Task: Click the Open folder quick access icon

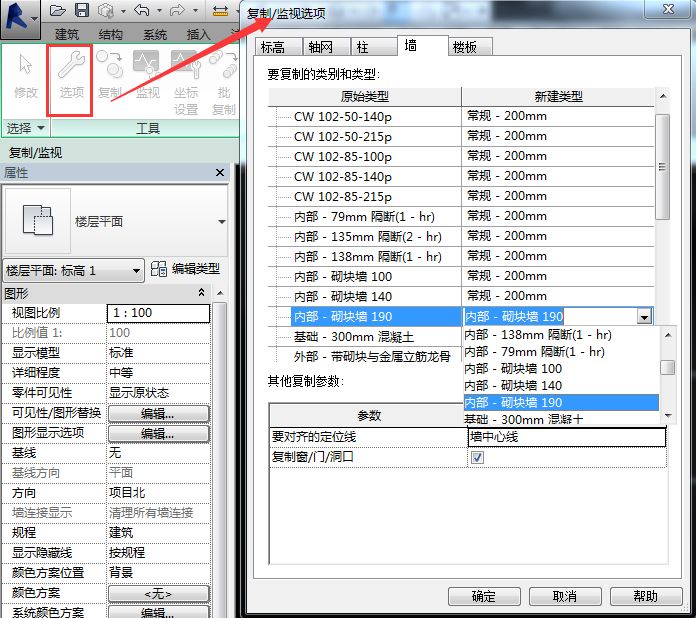Action: [58, 10]
